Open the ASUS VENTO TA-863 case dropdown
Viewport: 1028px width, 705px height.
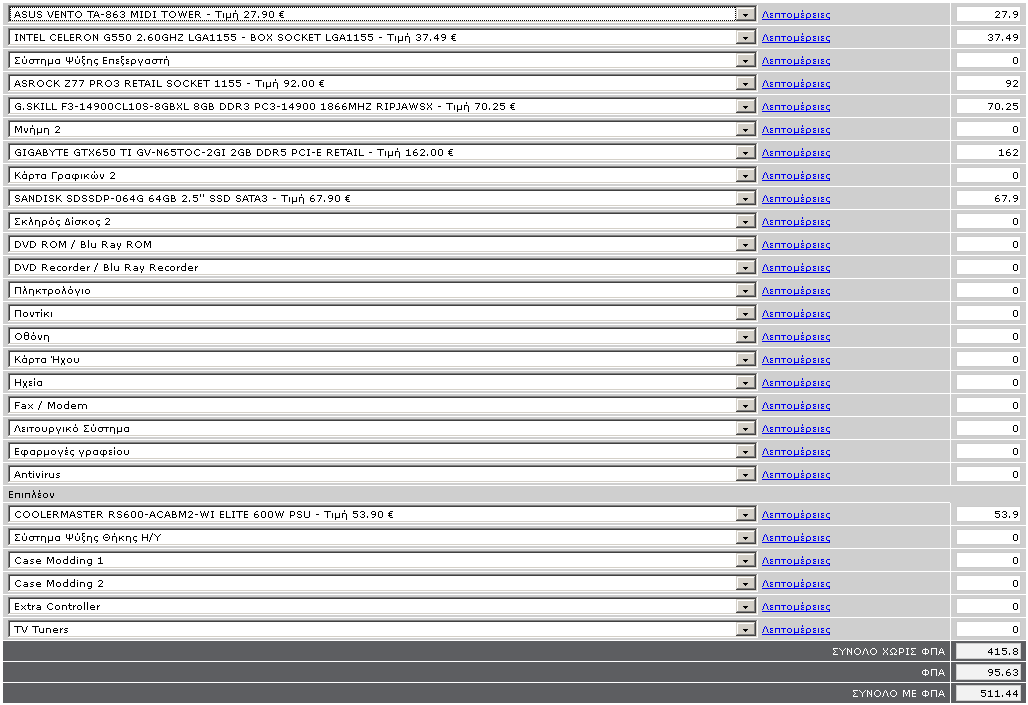tap(382, 14)
